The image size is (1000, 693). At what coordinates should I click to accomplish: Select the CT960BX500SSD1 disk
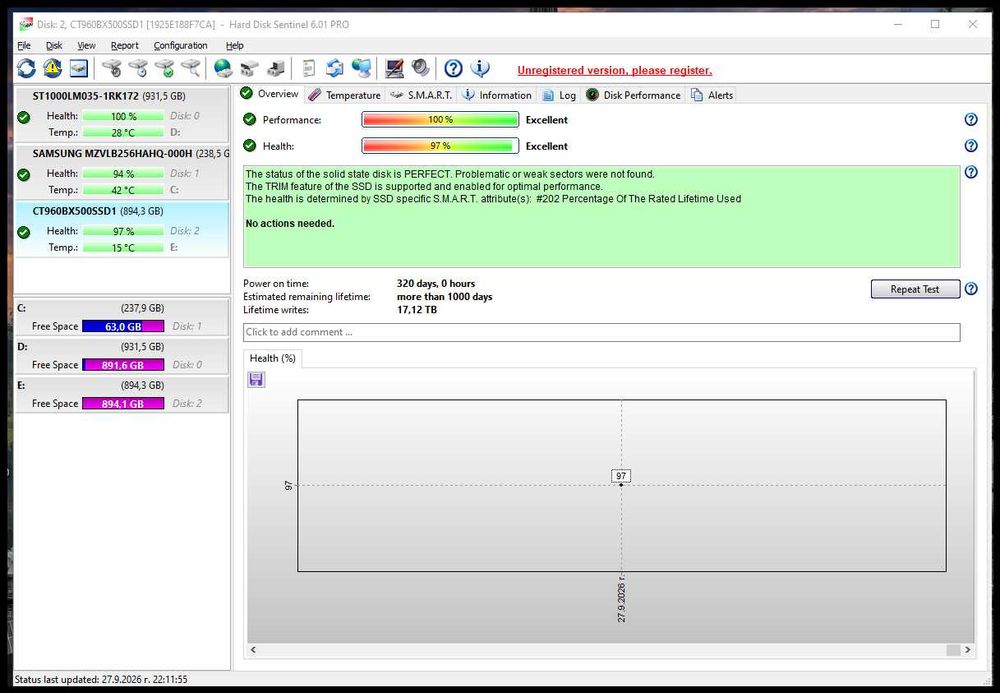[x=121, y=229]
